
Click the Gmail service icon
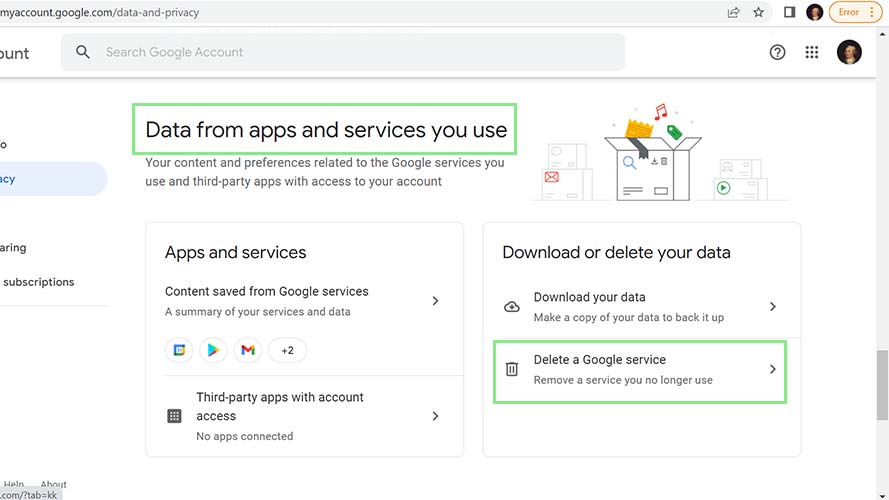pyautogui.click(x=248, y=350)
